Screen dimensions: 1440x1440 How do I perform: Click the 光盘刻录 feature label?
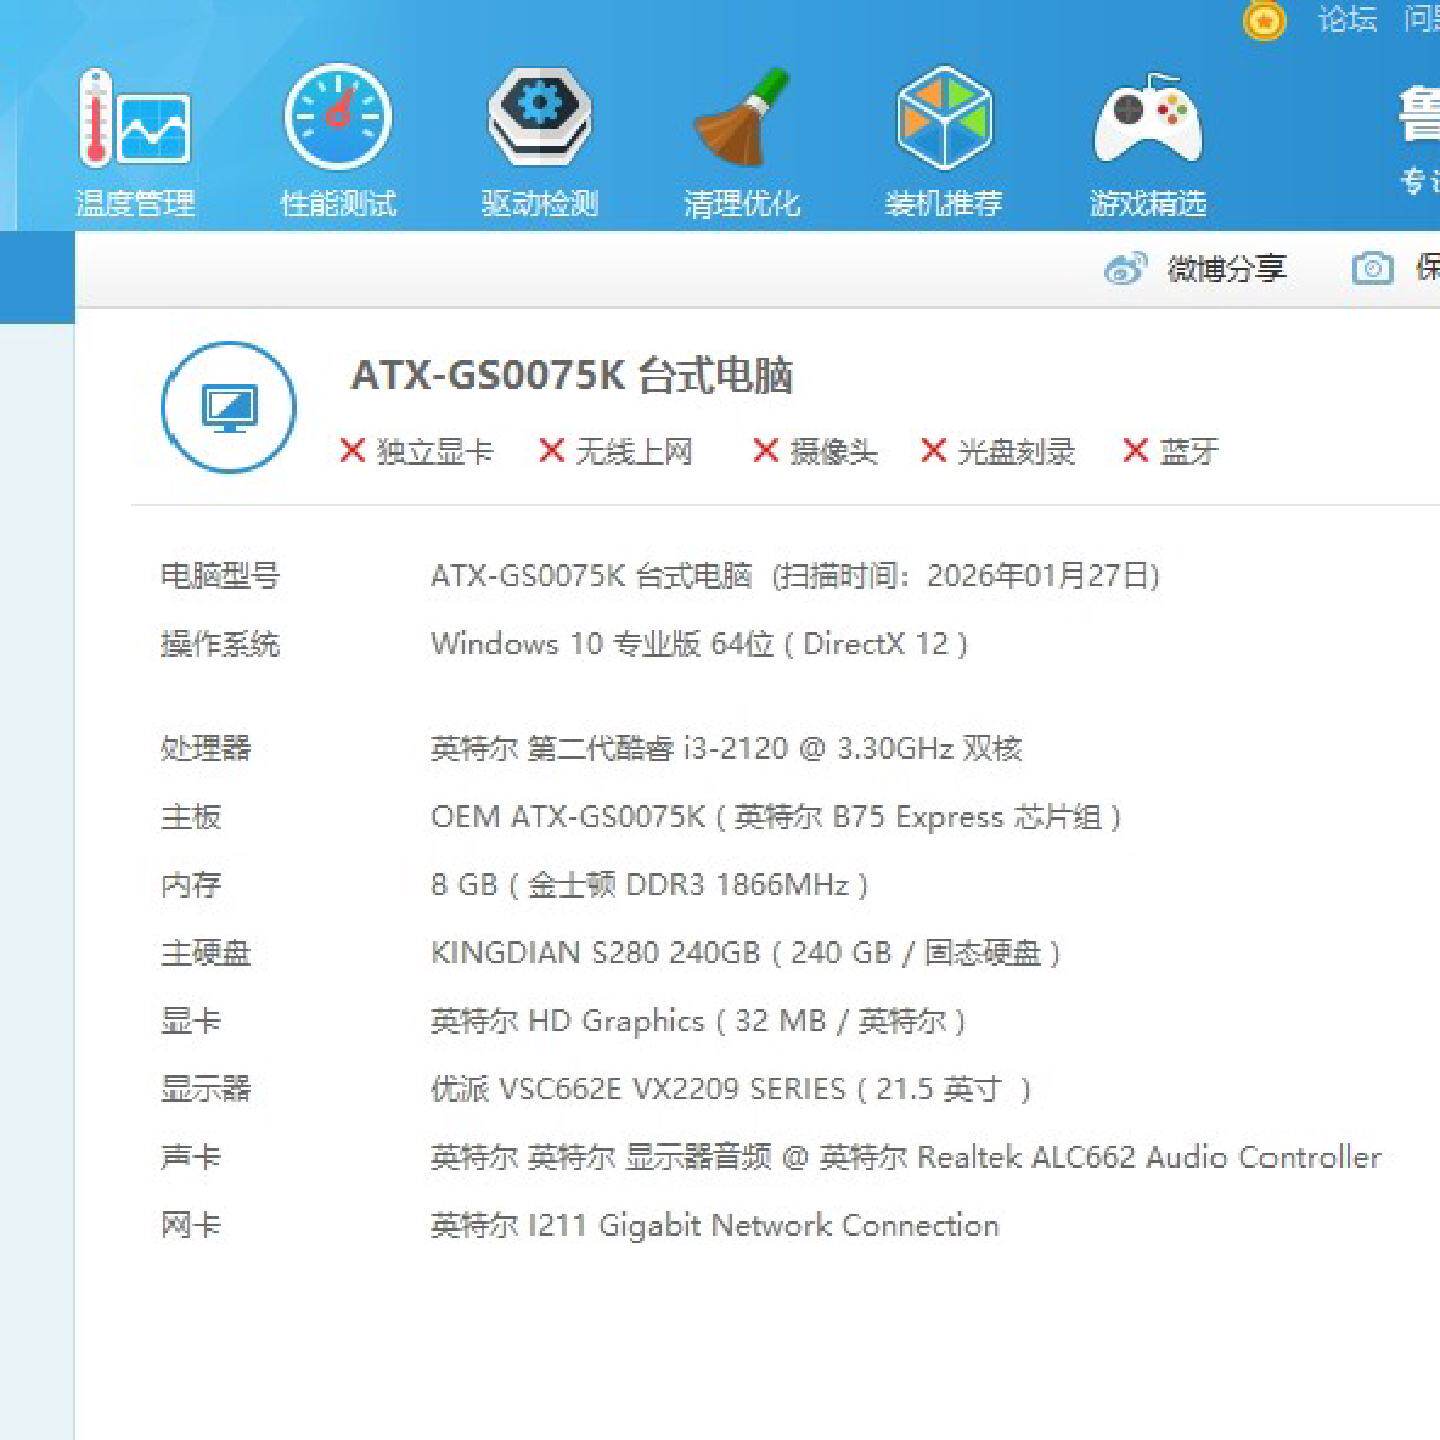1016,451
